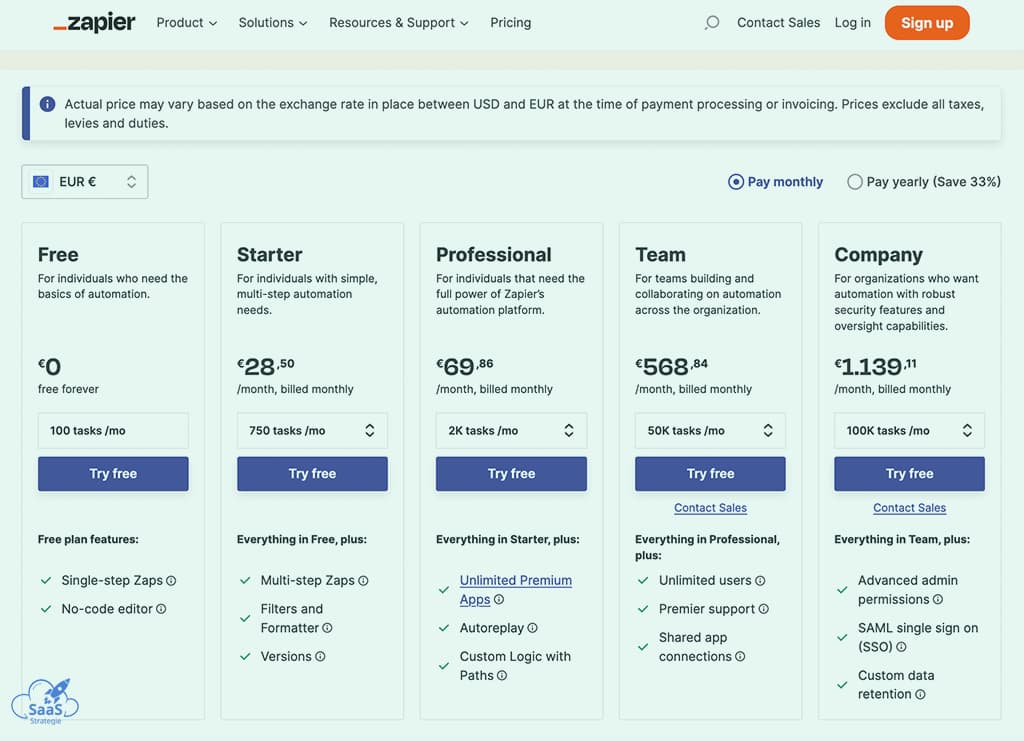Click info icon next to No-code editor
Viewport: 1024px width, 741px height.
[x=161, y=608]
